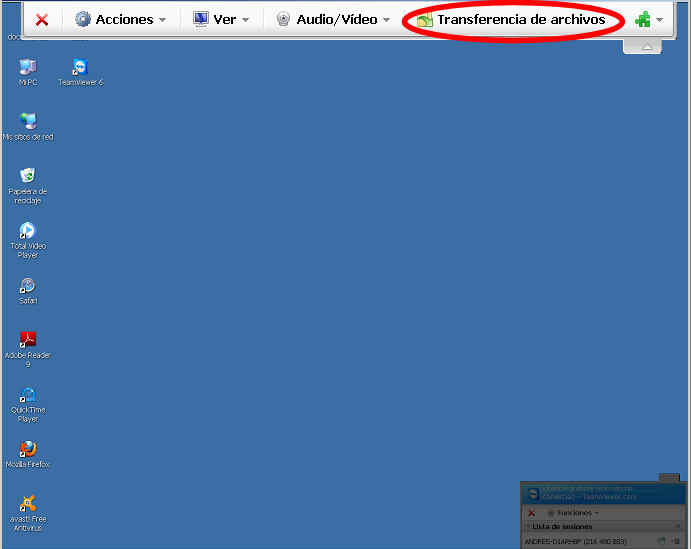Select the QuickTime Player shortcut

[x=28, y=396]
